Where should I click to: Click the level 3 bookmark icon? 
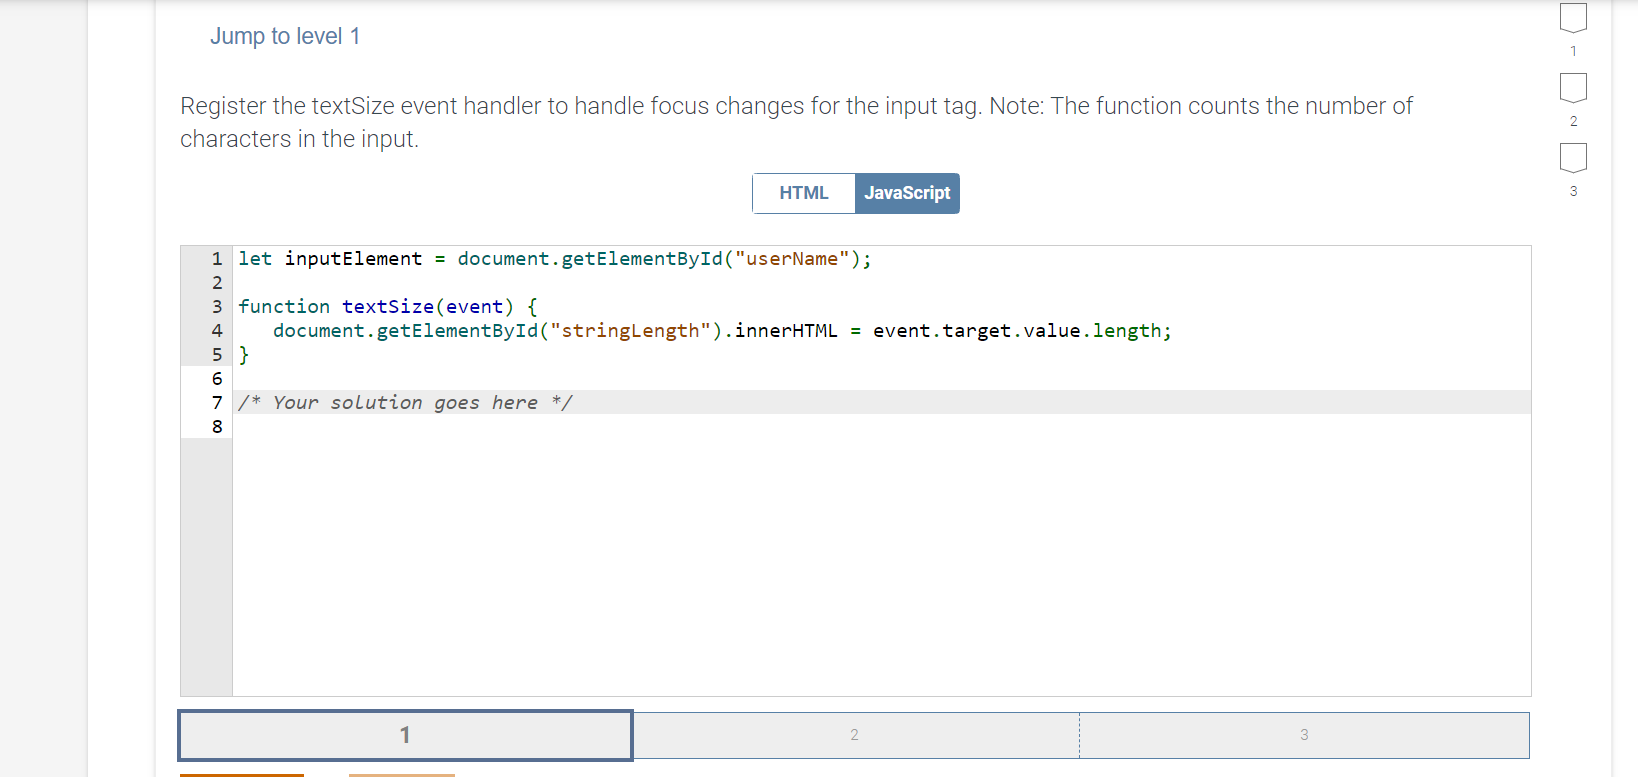(x=1573, y=157)
